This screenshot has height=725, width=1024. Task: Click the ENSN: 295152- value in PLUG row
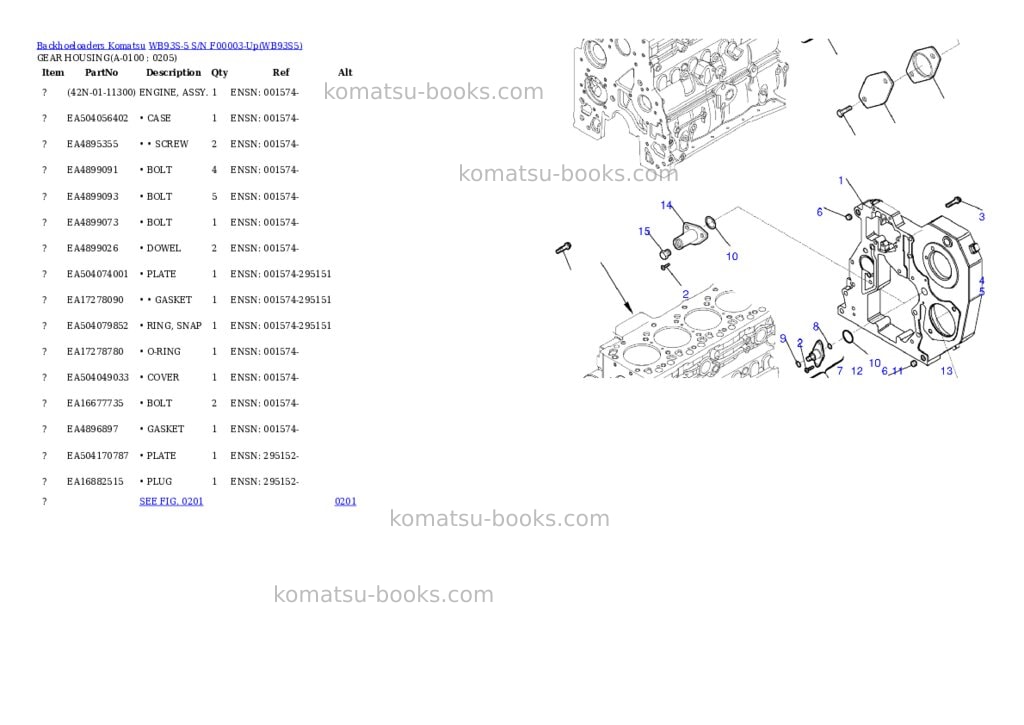[x=264, y=481]
